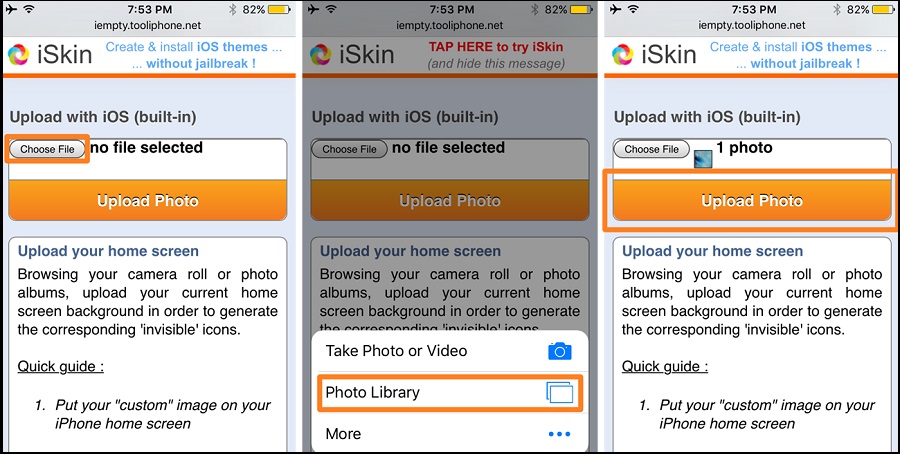The width and height of the screenshot is (900, 454).
Task: Tap the airplane mode icon in middle screen
Action: [x=313, y=9]
